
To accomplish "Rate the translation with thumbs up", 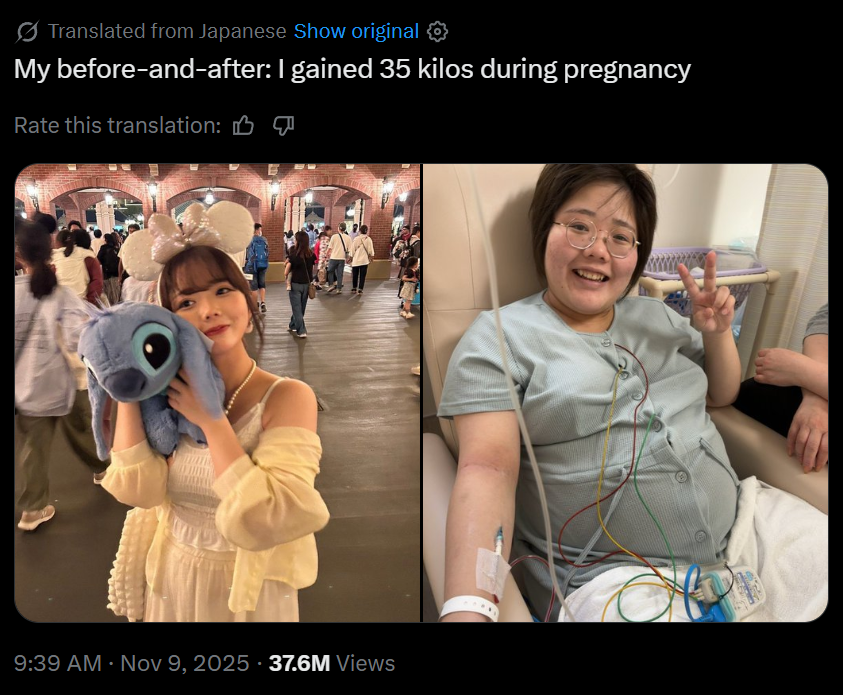I will 243,126.
